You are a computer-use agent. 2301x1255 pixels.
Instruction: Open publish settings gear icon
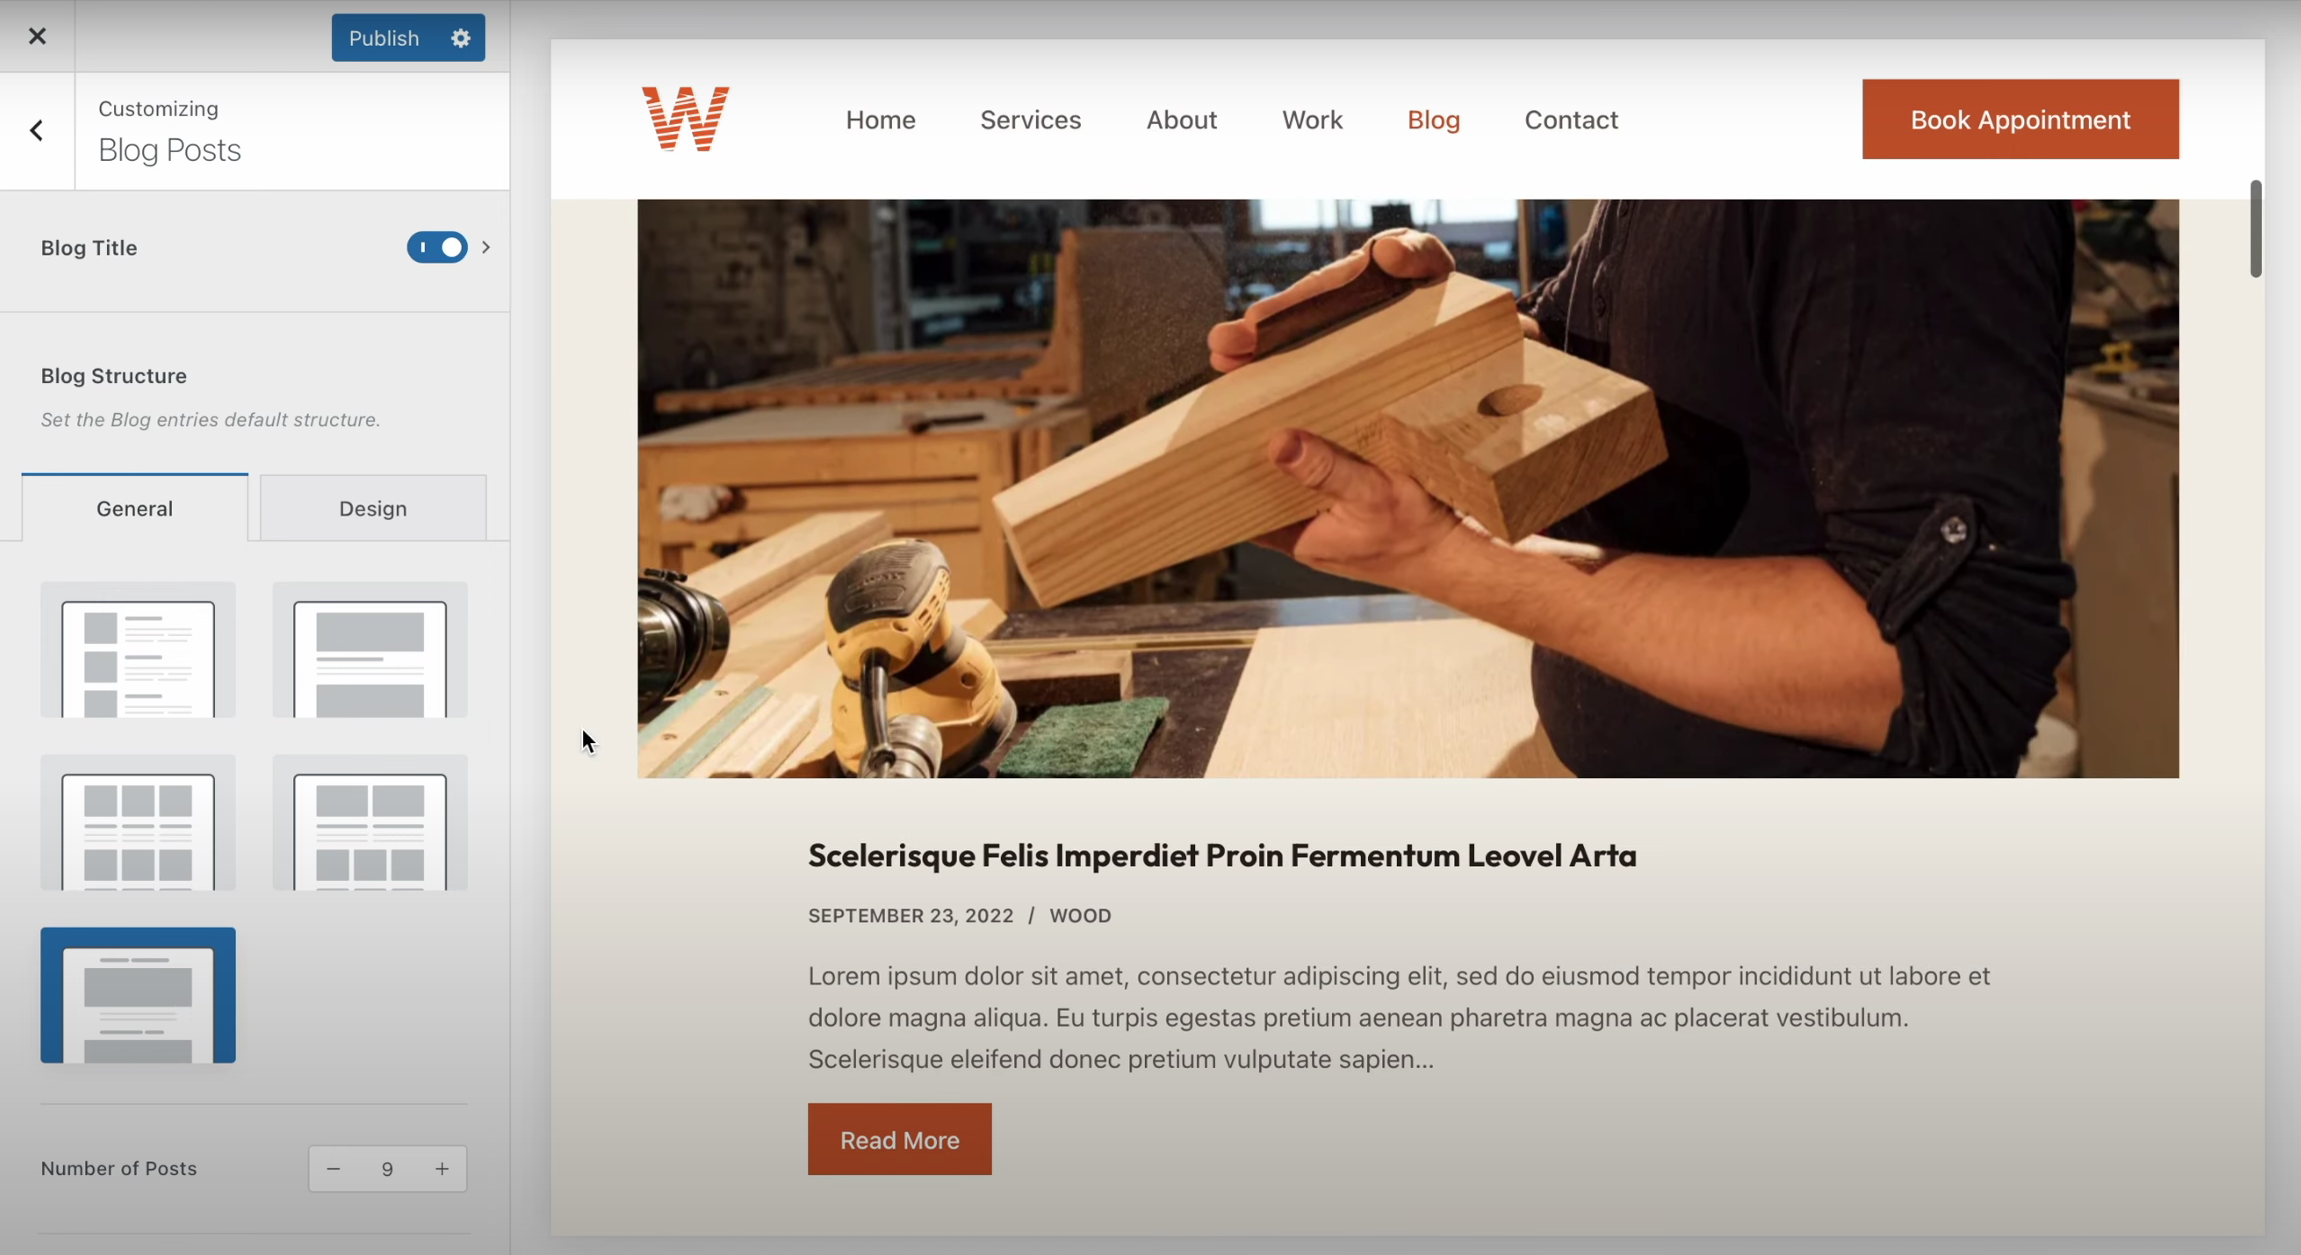(x=460, y=38)
